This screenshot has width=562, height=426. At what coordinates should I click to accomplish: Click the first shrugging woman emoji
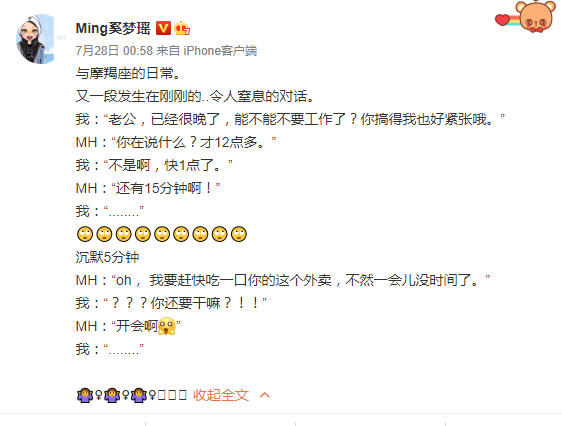click(x=85, y=395)
